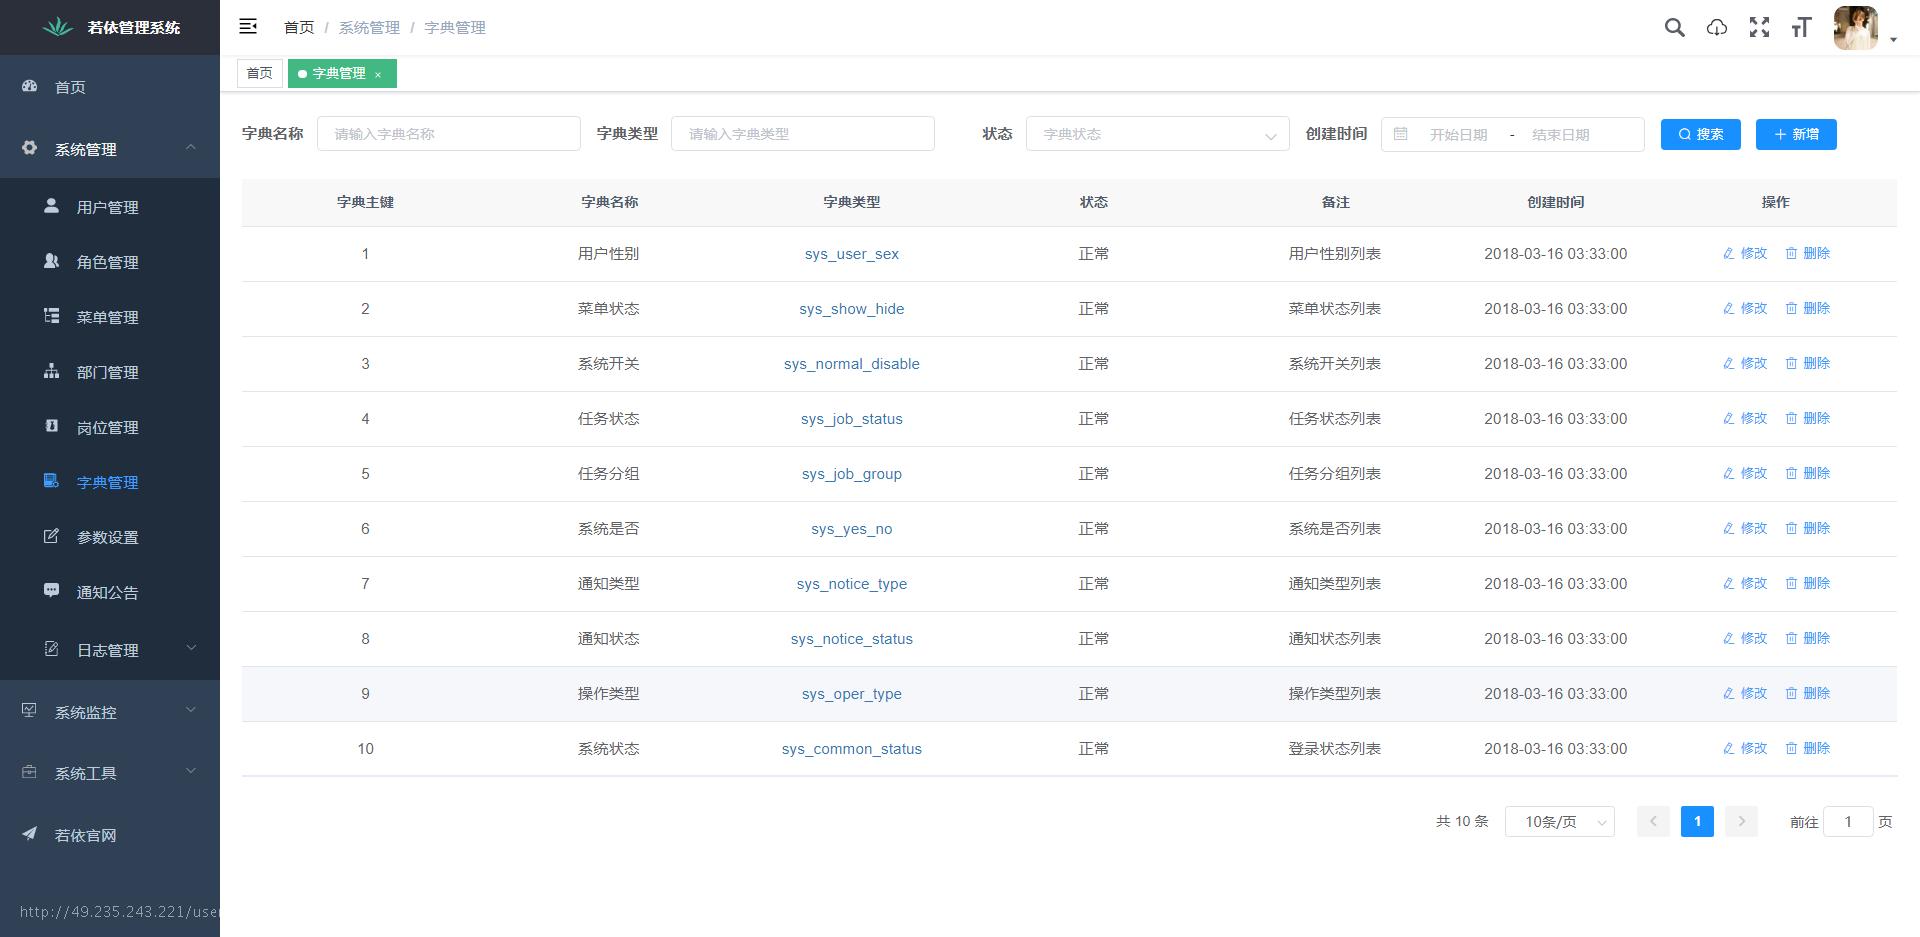Select page 1 in pagination
Viewport: 1920px width, 937px height.
[x=1697, y=821]
